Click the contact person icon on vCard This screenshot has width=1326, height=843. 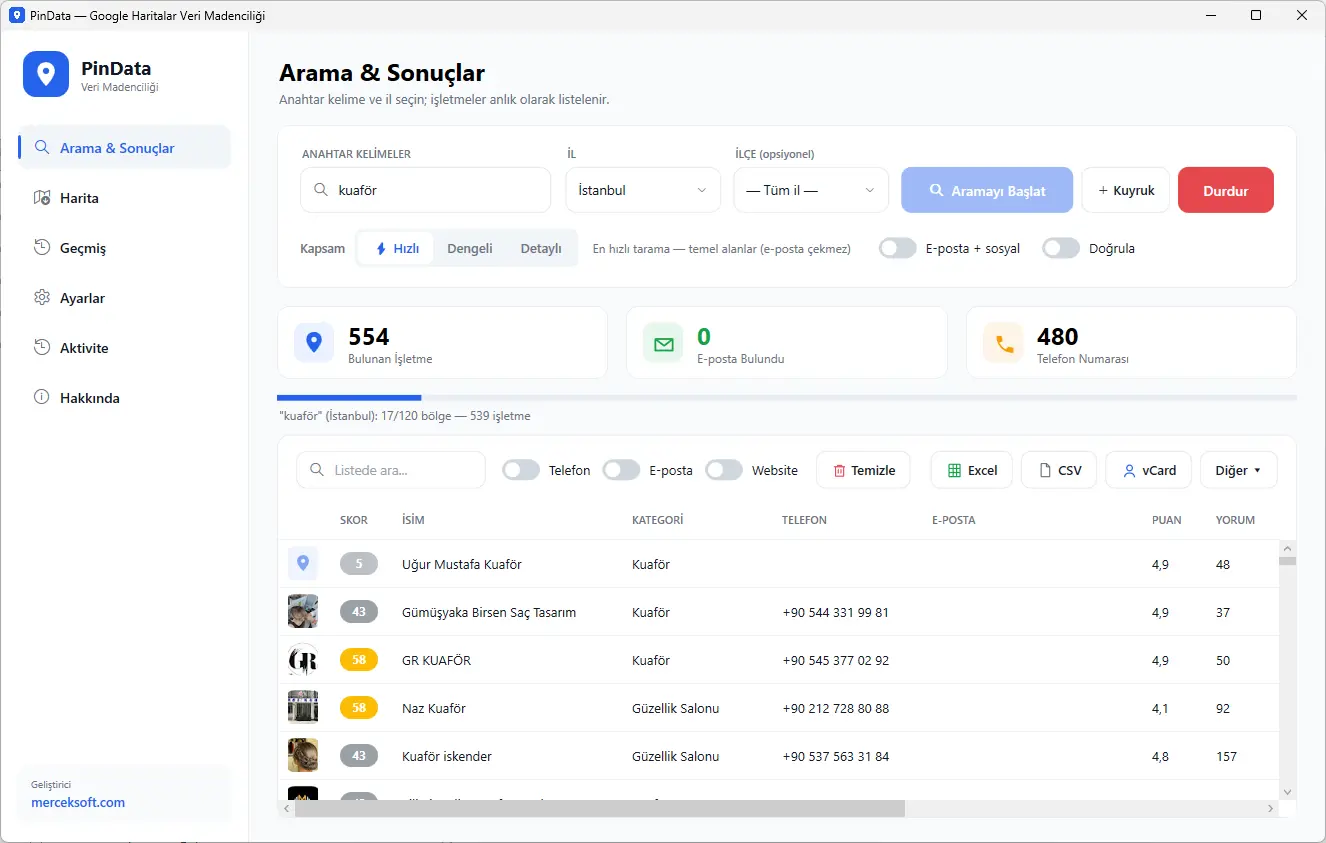[1129, 471]
